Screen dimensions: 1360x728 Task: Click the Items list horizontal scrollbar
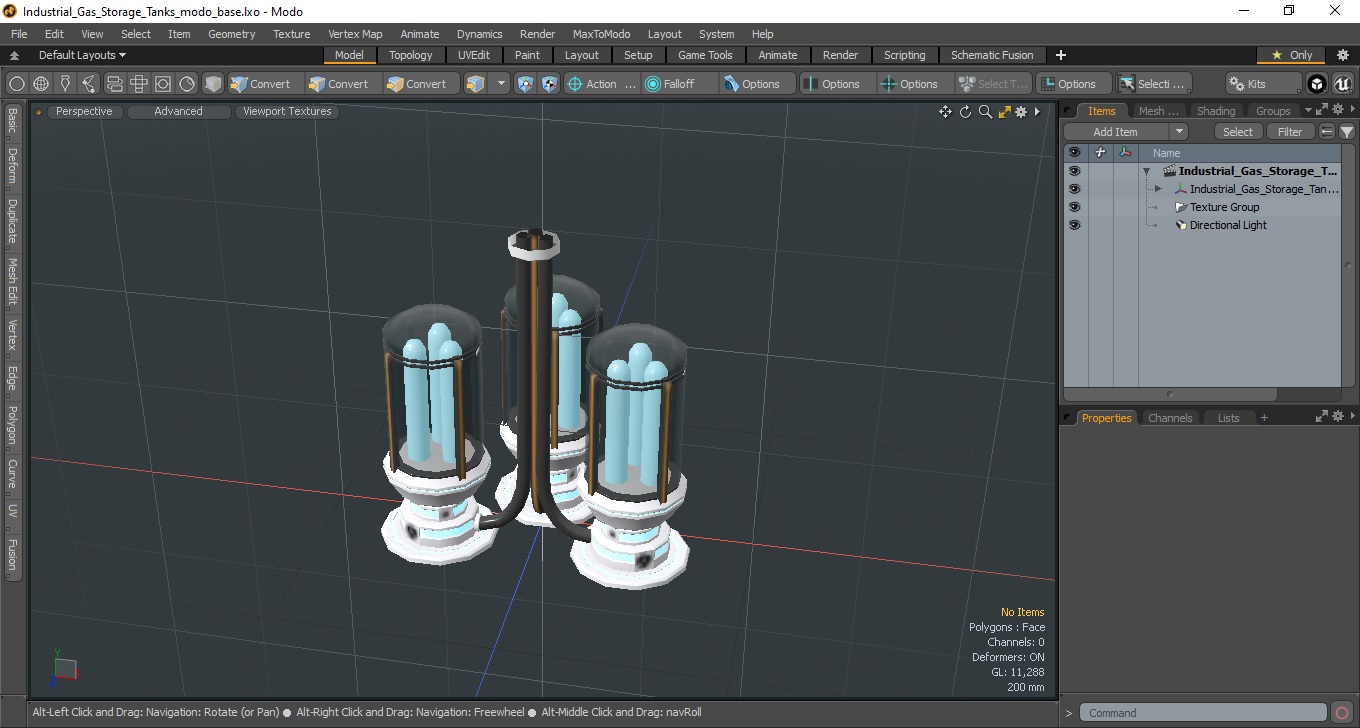click(1171, 394)
